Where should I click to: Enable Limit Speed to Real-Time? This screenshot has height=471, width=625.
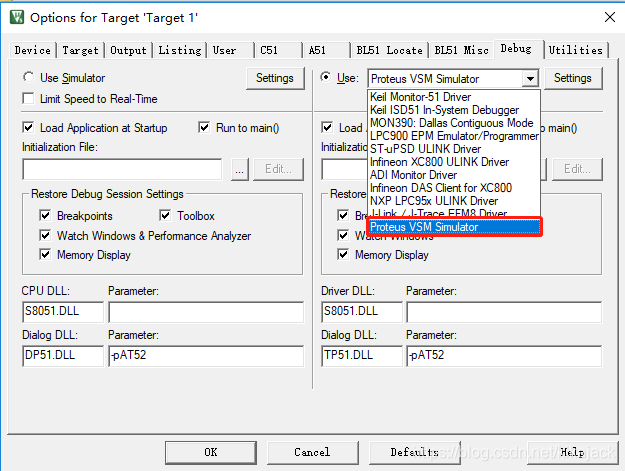(x=28, y=98)
